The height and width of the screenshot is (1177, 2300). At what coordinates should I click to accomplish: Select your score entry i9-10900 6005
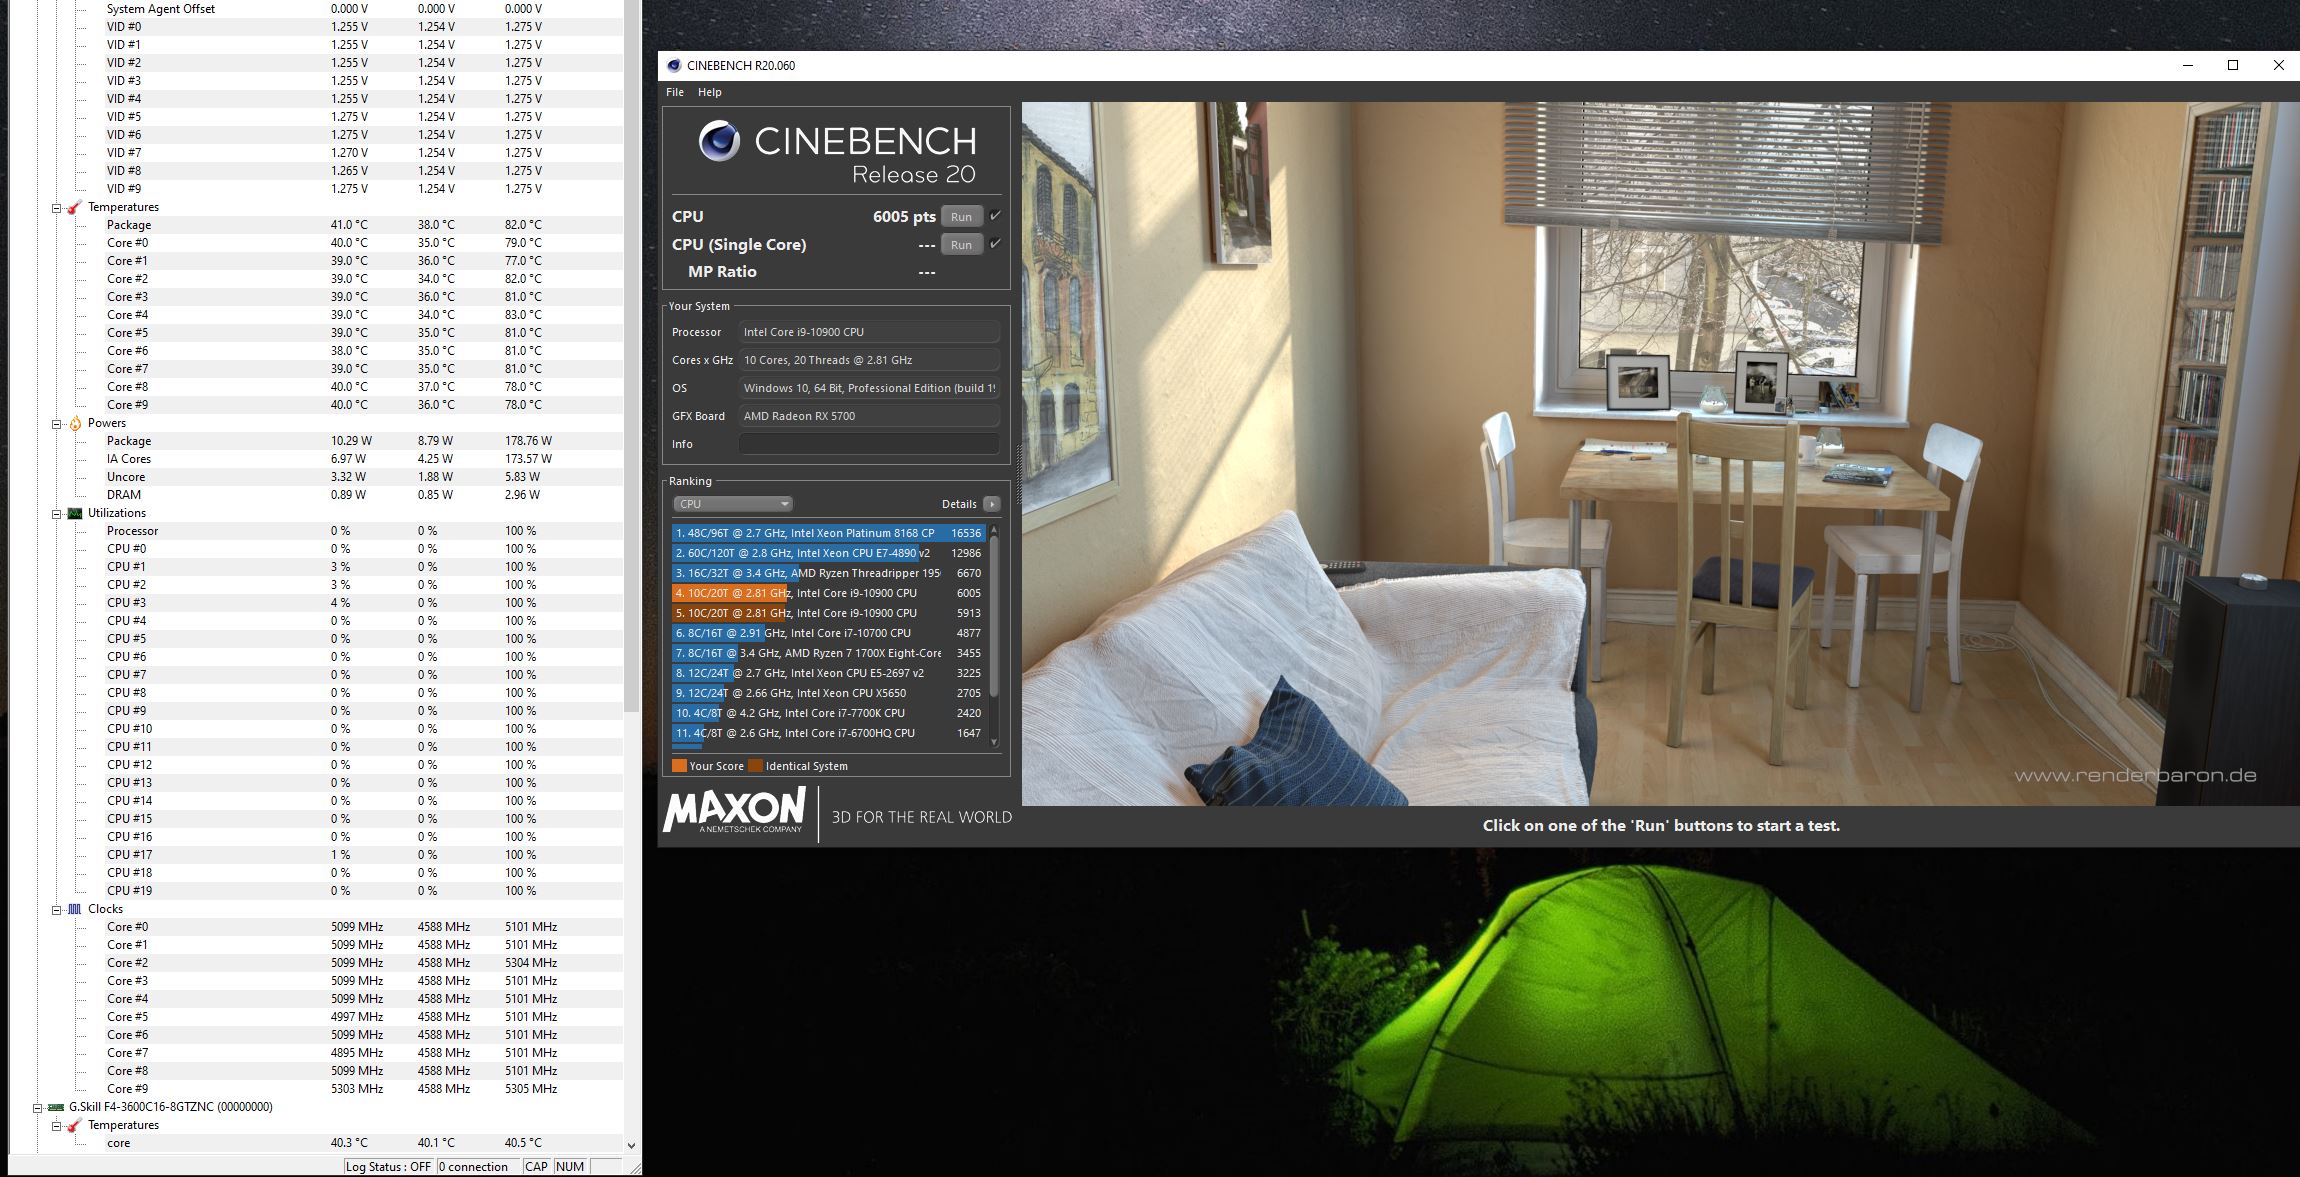tap(828, 593)
